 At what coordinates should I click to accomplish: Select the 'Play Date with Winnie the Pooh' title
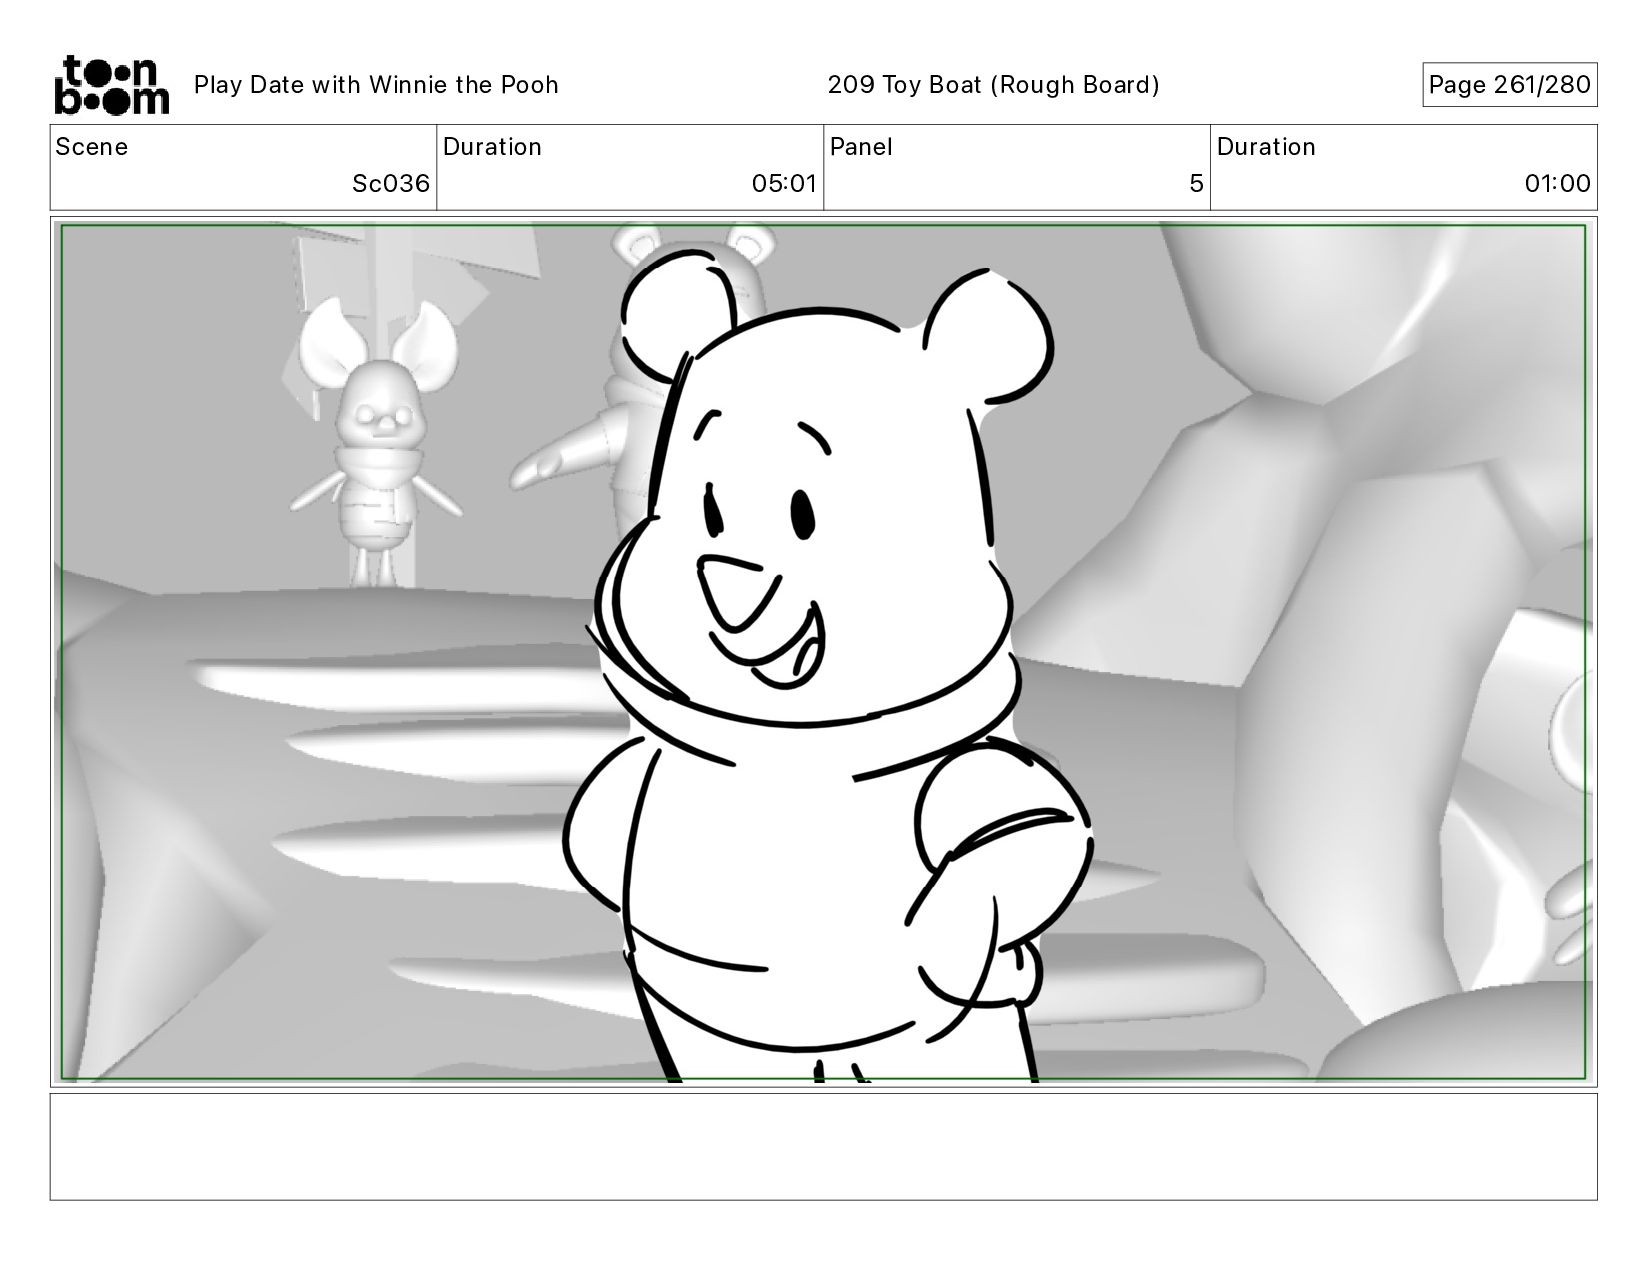[x=376, y=85]
